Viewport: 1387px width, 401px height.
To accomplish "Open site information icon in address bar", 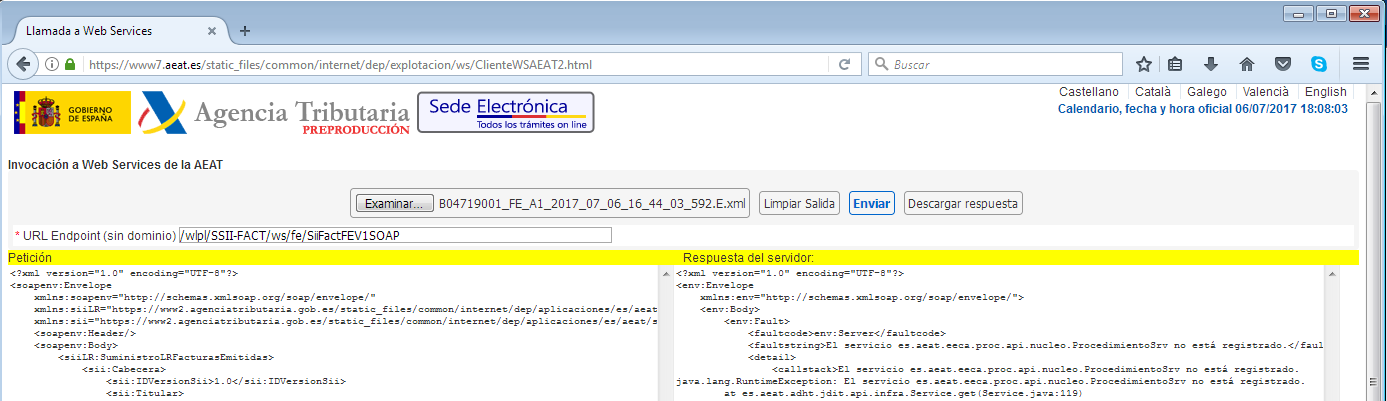I will [52, 64].
